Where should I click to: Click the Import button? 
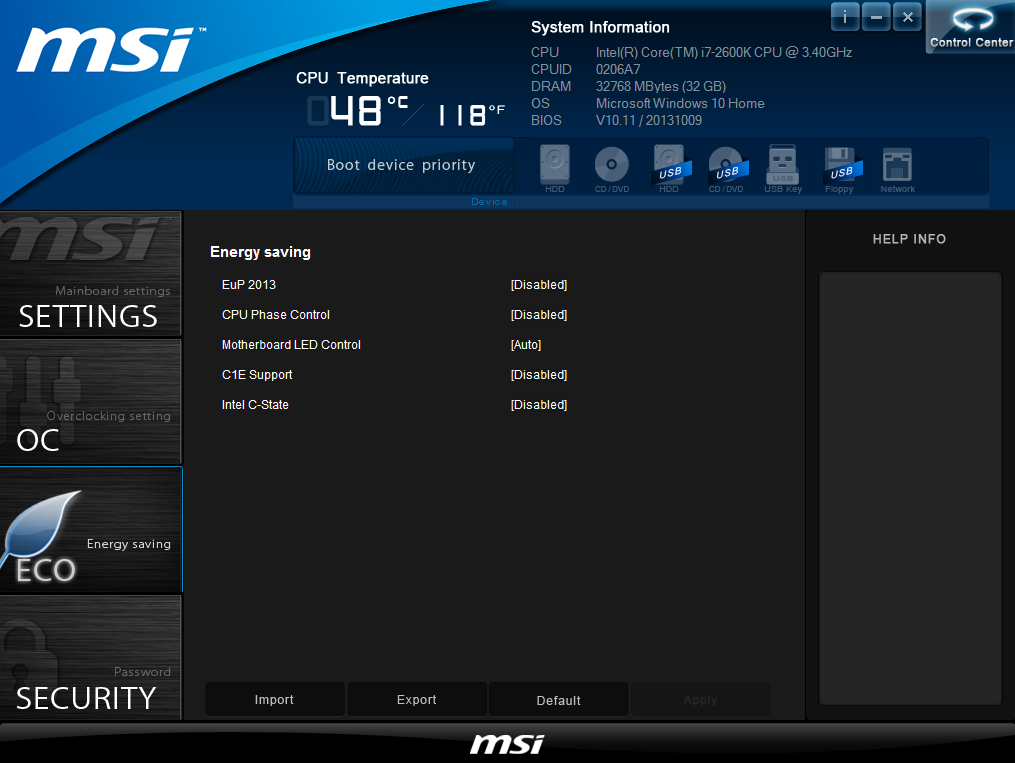(274, 700)
